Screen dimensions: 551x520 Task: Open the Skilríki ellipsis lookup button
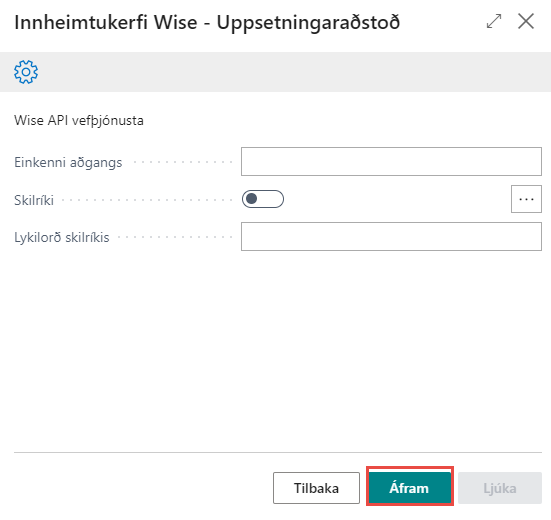point(526,199)
